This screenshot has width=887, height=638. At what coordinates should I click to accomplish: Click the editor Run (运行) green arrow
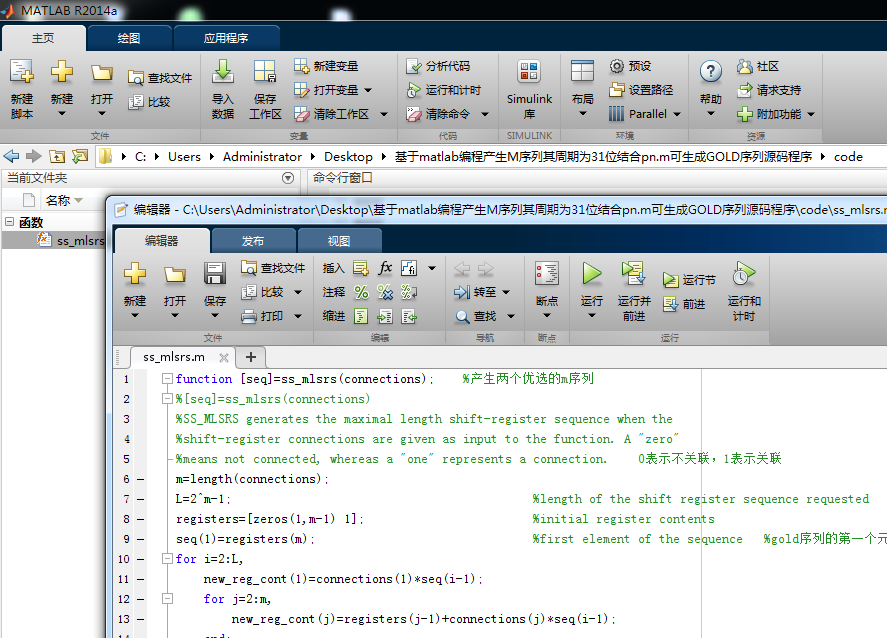coord(592,274)
